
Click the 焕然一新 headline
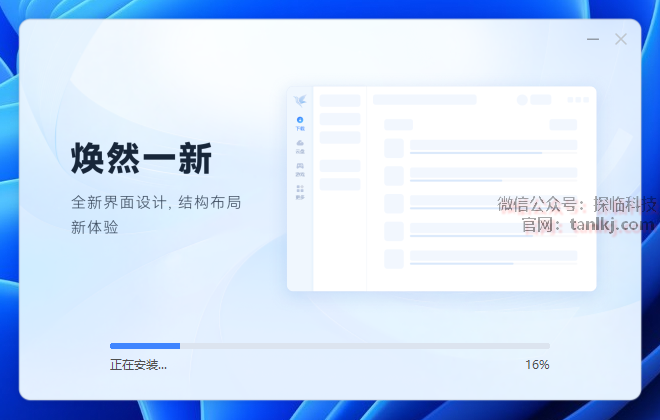(141, 158)
